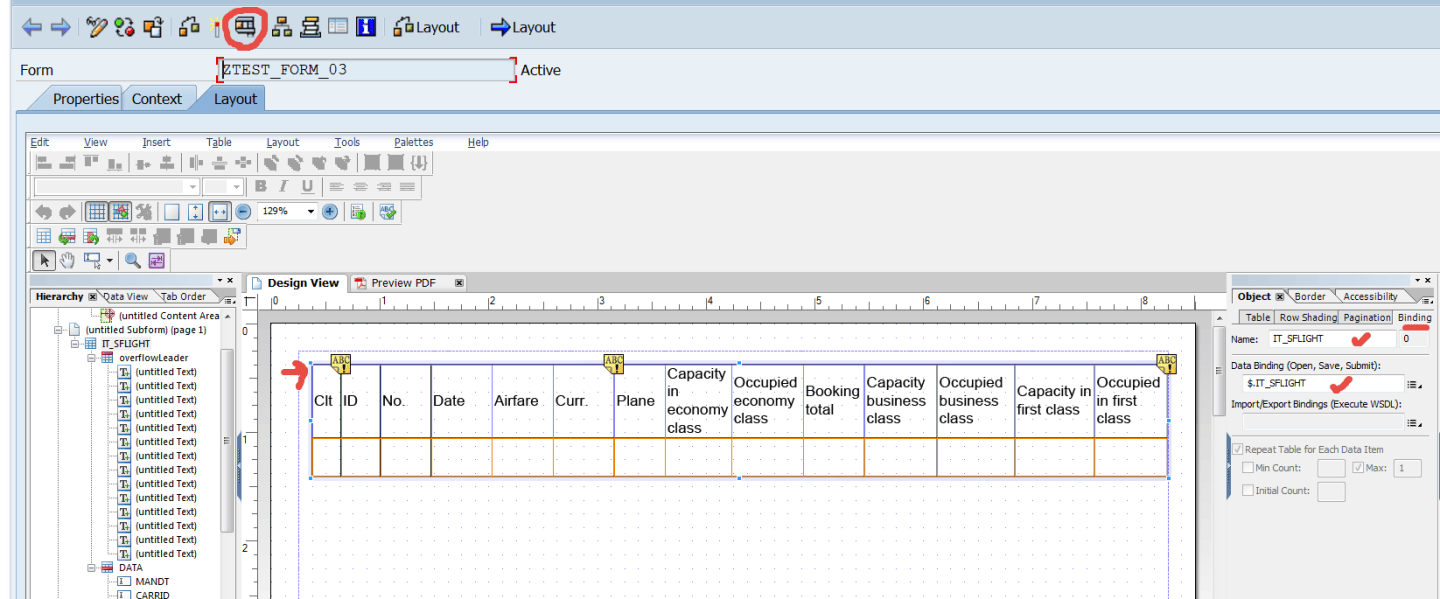The height and width of the screenshot is (599, 1440).
Task: Click the Layout button with blue arrow
Action: click(x=523, y=27)
